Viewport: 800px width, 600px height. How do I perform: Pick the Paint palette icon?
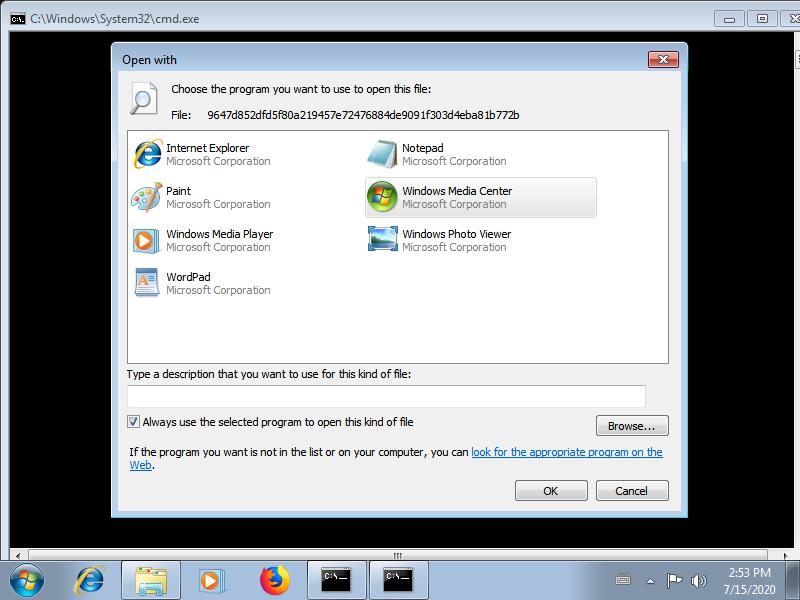(x=147, y=197)
